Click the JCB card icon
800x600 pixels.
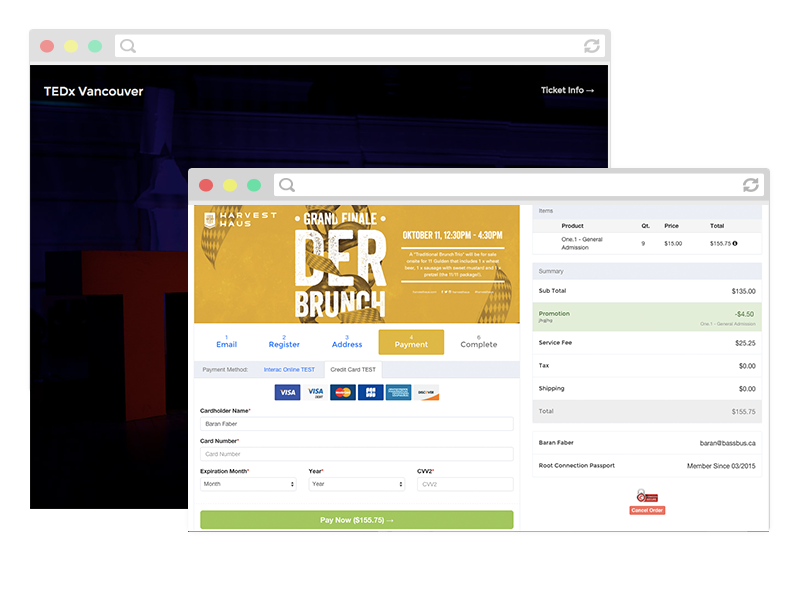pos(369,392)
